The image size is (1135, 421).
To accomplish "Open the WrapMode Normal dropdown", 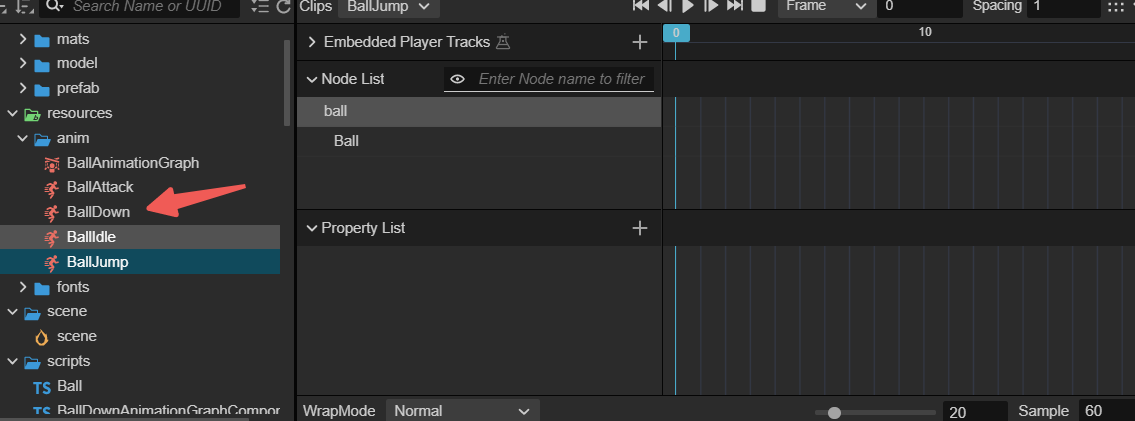I will [462, 411].
